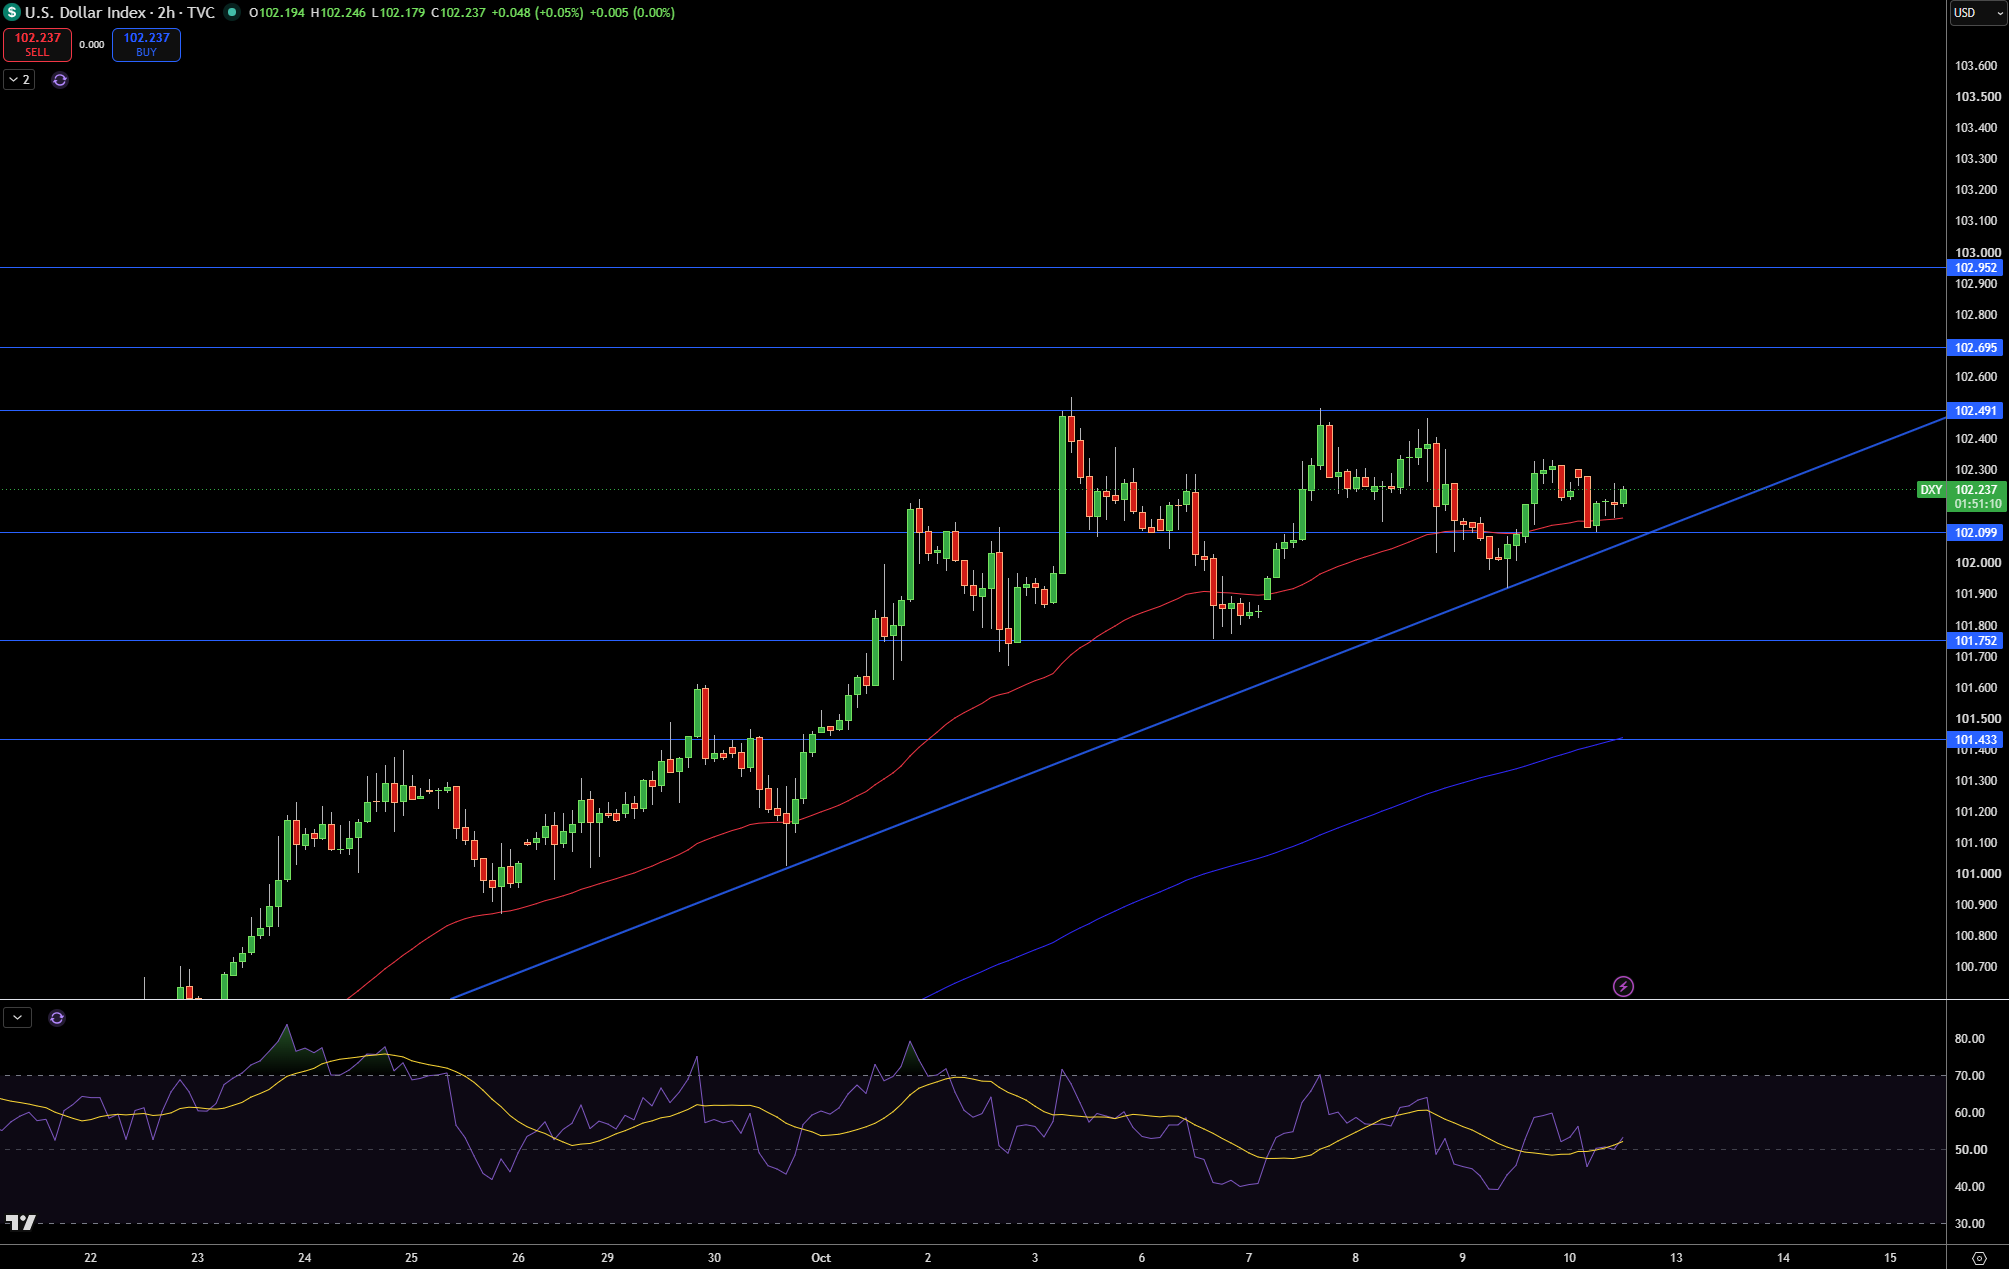Select the 101.433 price level label
The height and width of the screenshot is (1269, 2009).
[1975, 740]
